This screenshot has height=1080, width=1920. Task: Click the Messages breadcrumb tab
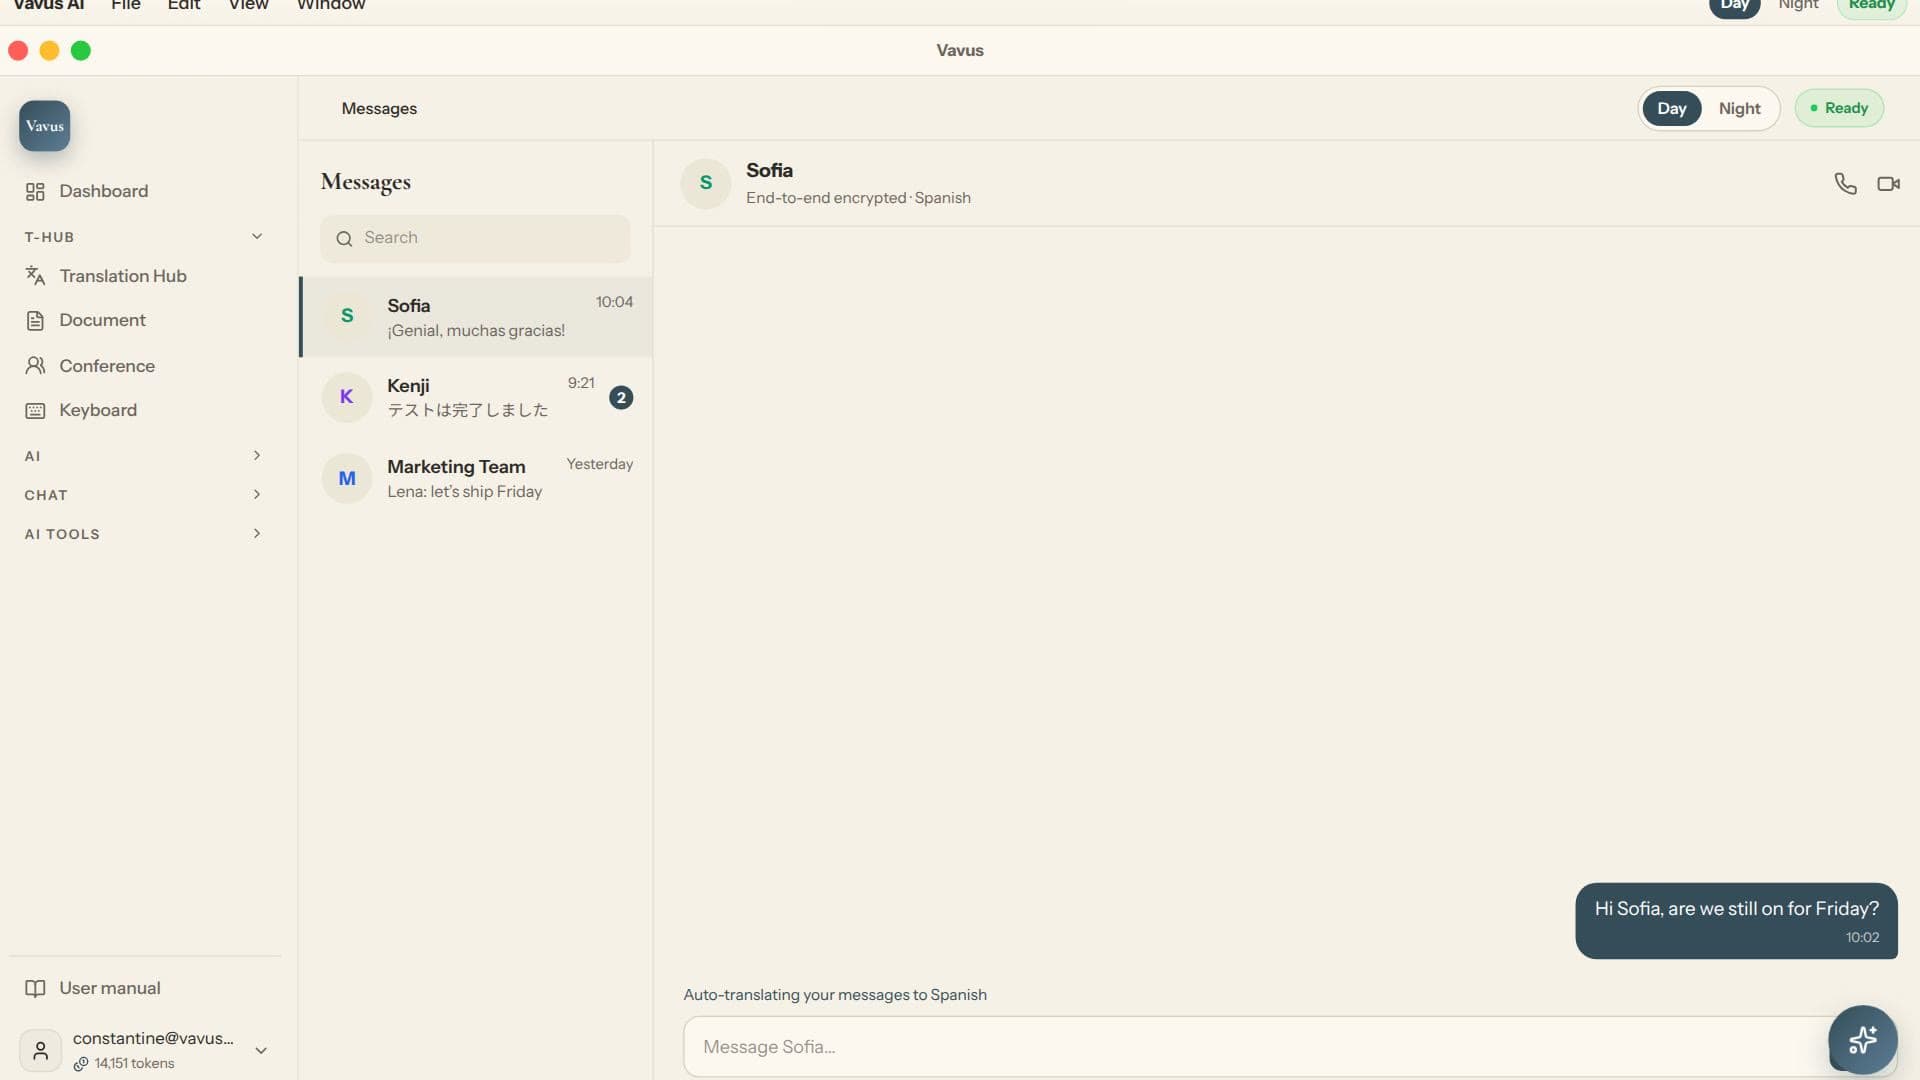coord(379,109)
